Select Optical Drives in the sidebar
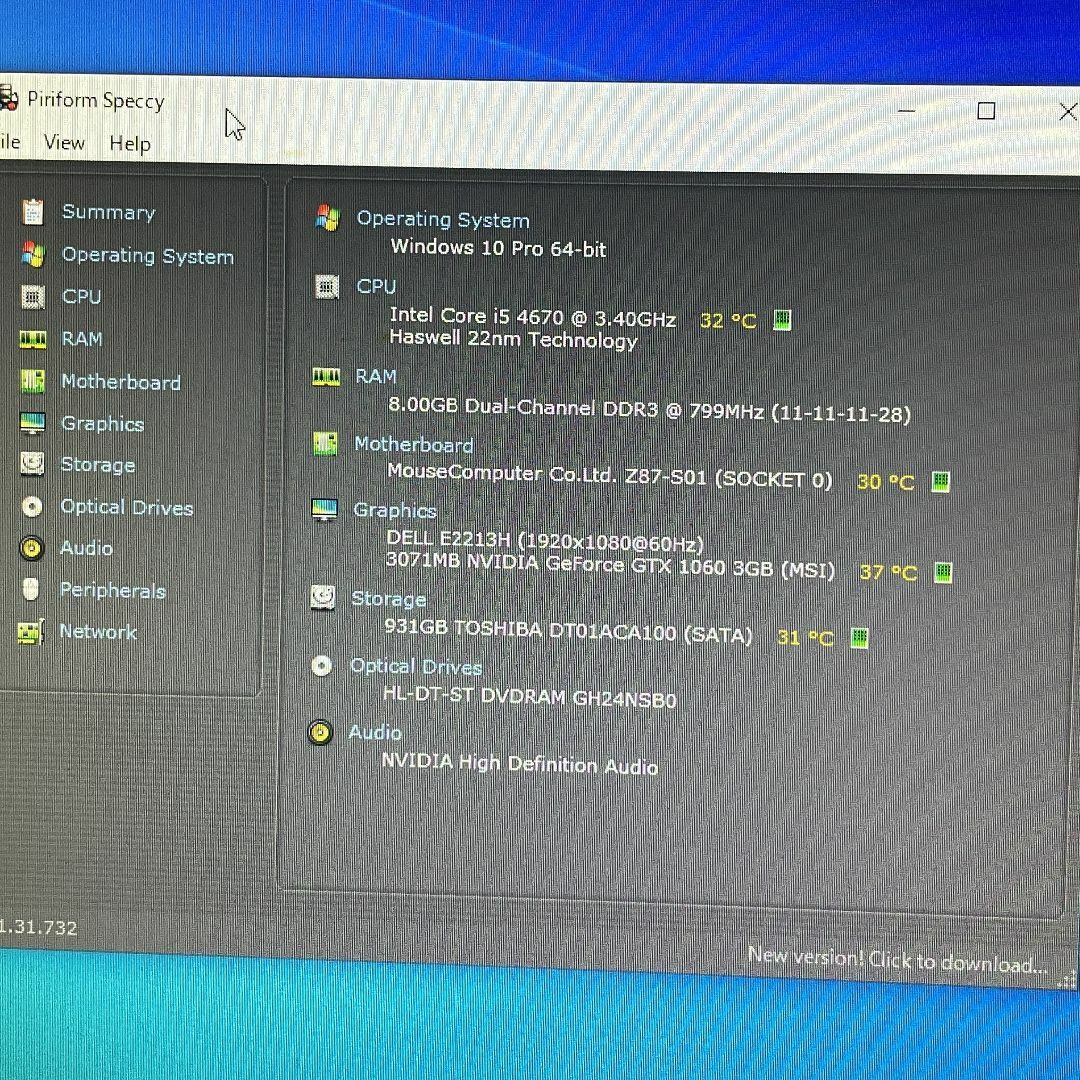The image size is (1080, 1080). coord(127,508)
